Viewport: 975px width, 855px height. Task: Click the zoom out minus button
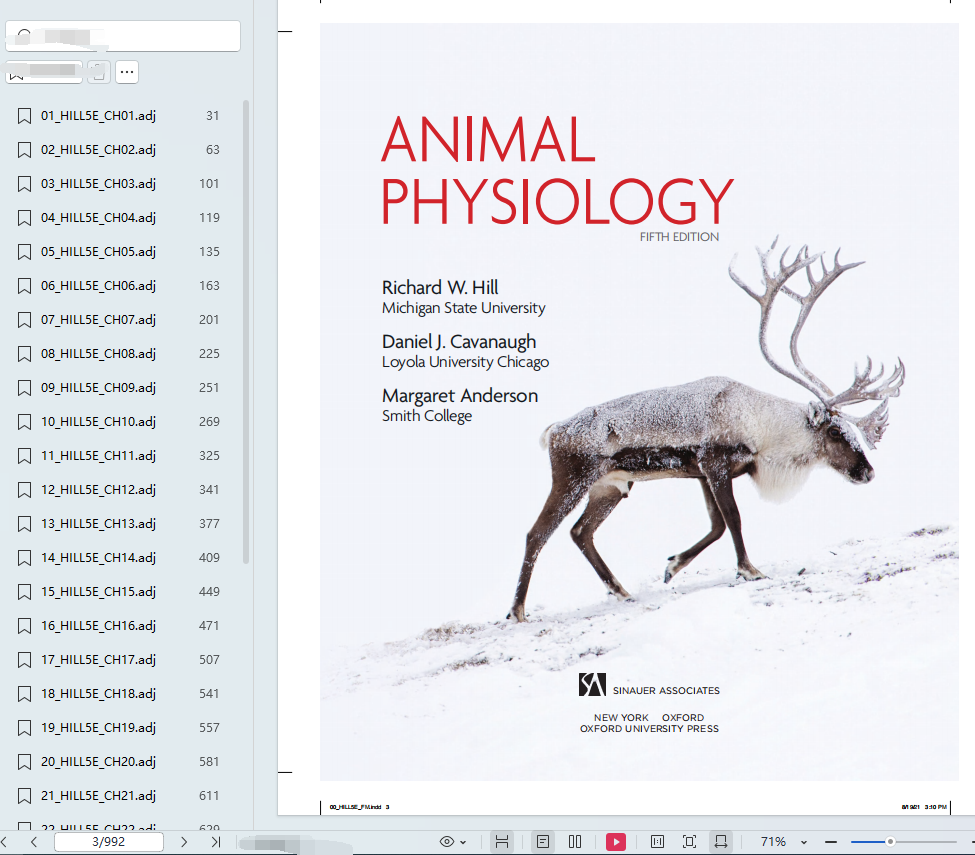[x=831, y=842]
